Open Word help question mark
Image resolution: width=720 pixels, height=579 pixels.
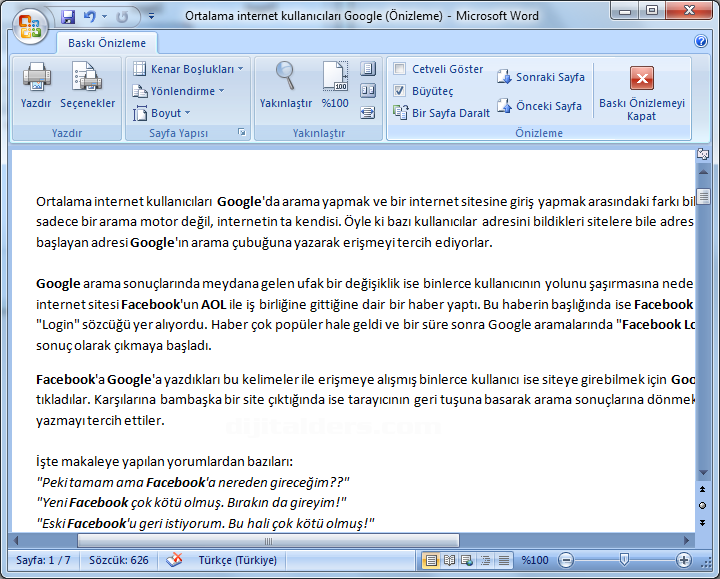click(701, 41)
